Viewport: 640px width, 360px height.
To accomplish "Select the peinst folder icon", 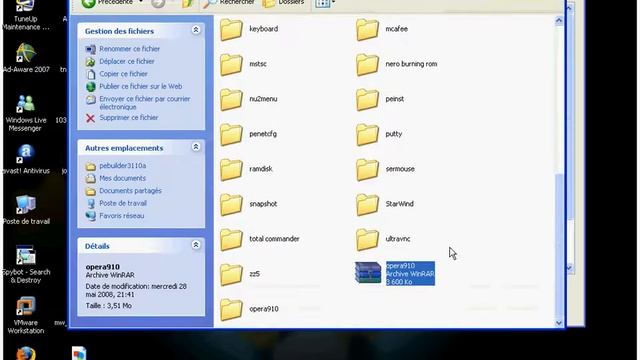I will 367,99.
